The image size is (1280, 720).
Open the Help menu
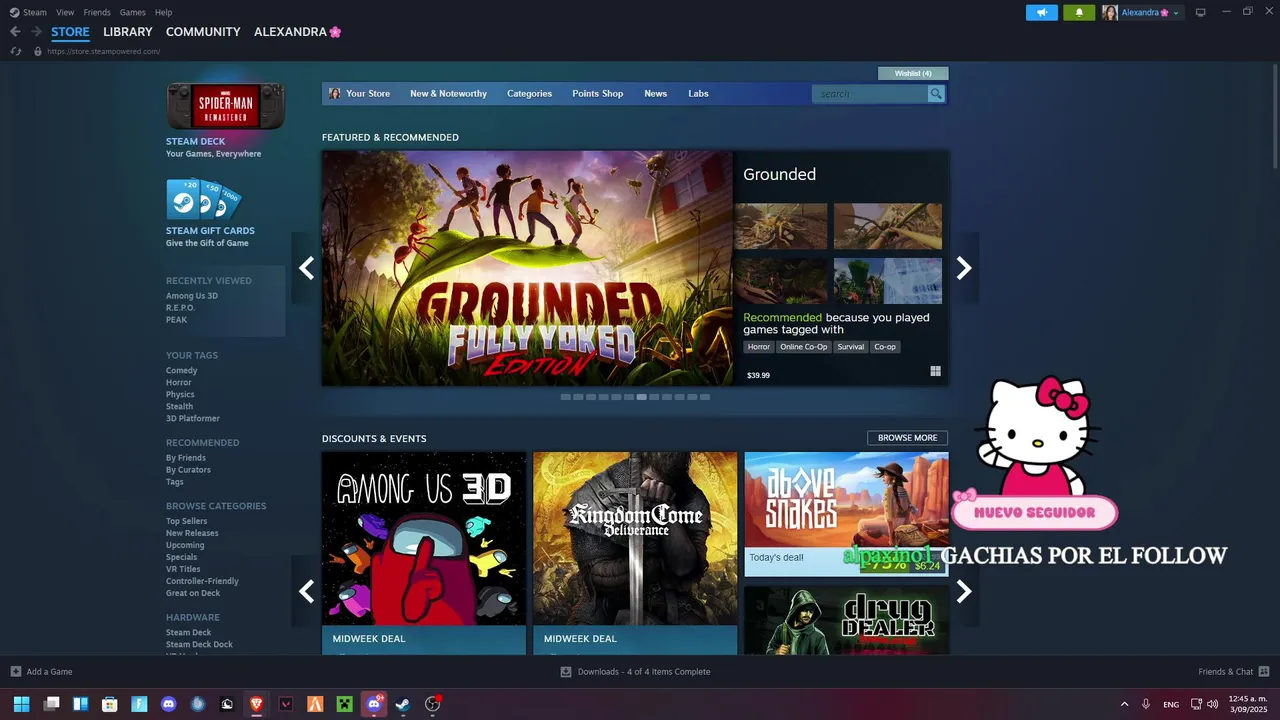[x=163, y=12]
